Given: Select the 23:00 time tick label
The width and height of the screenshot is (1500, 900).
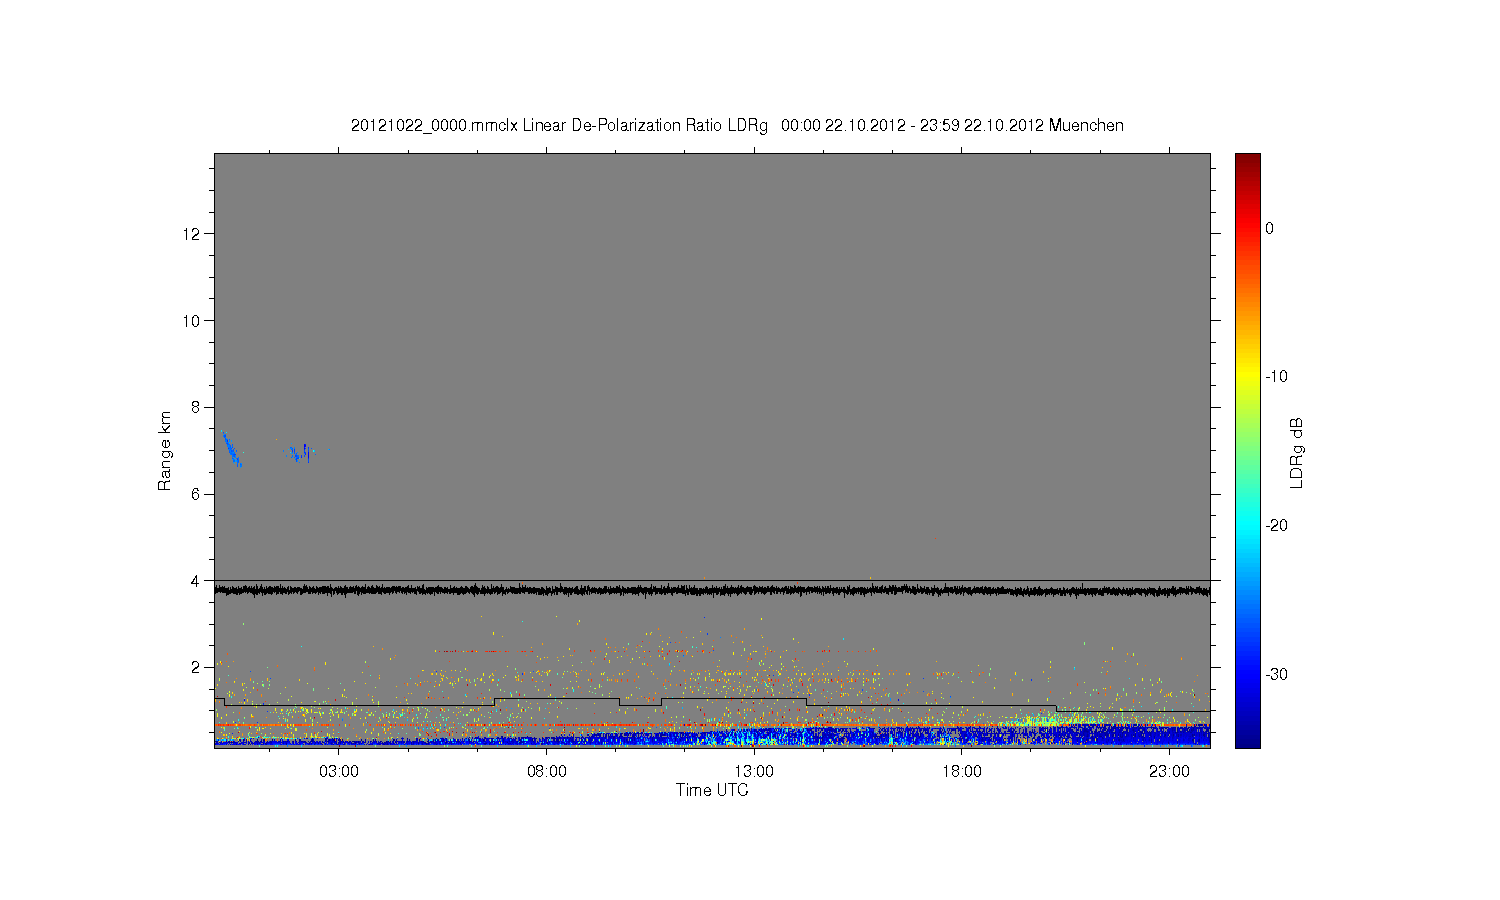Looking at the screenshot, I should click(1169, 772).
